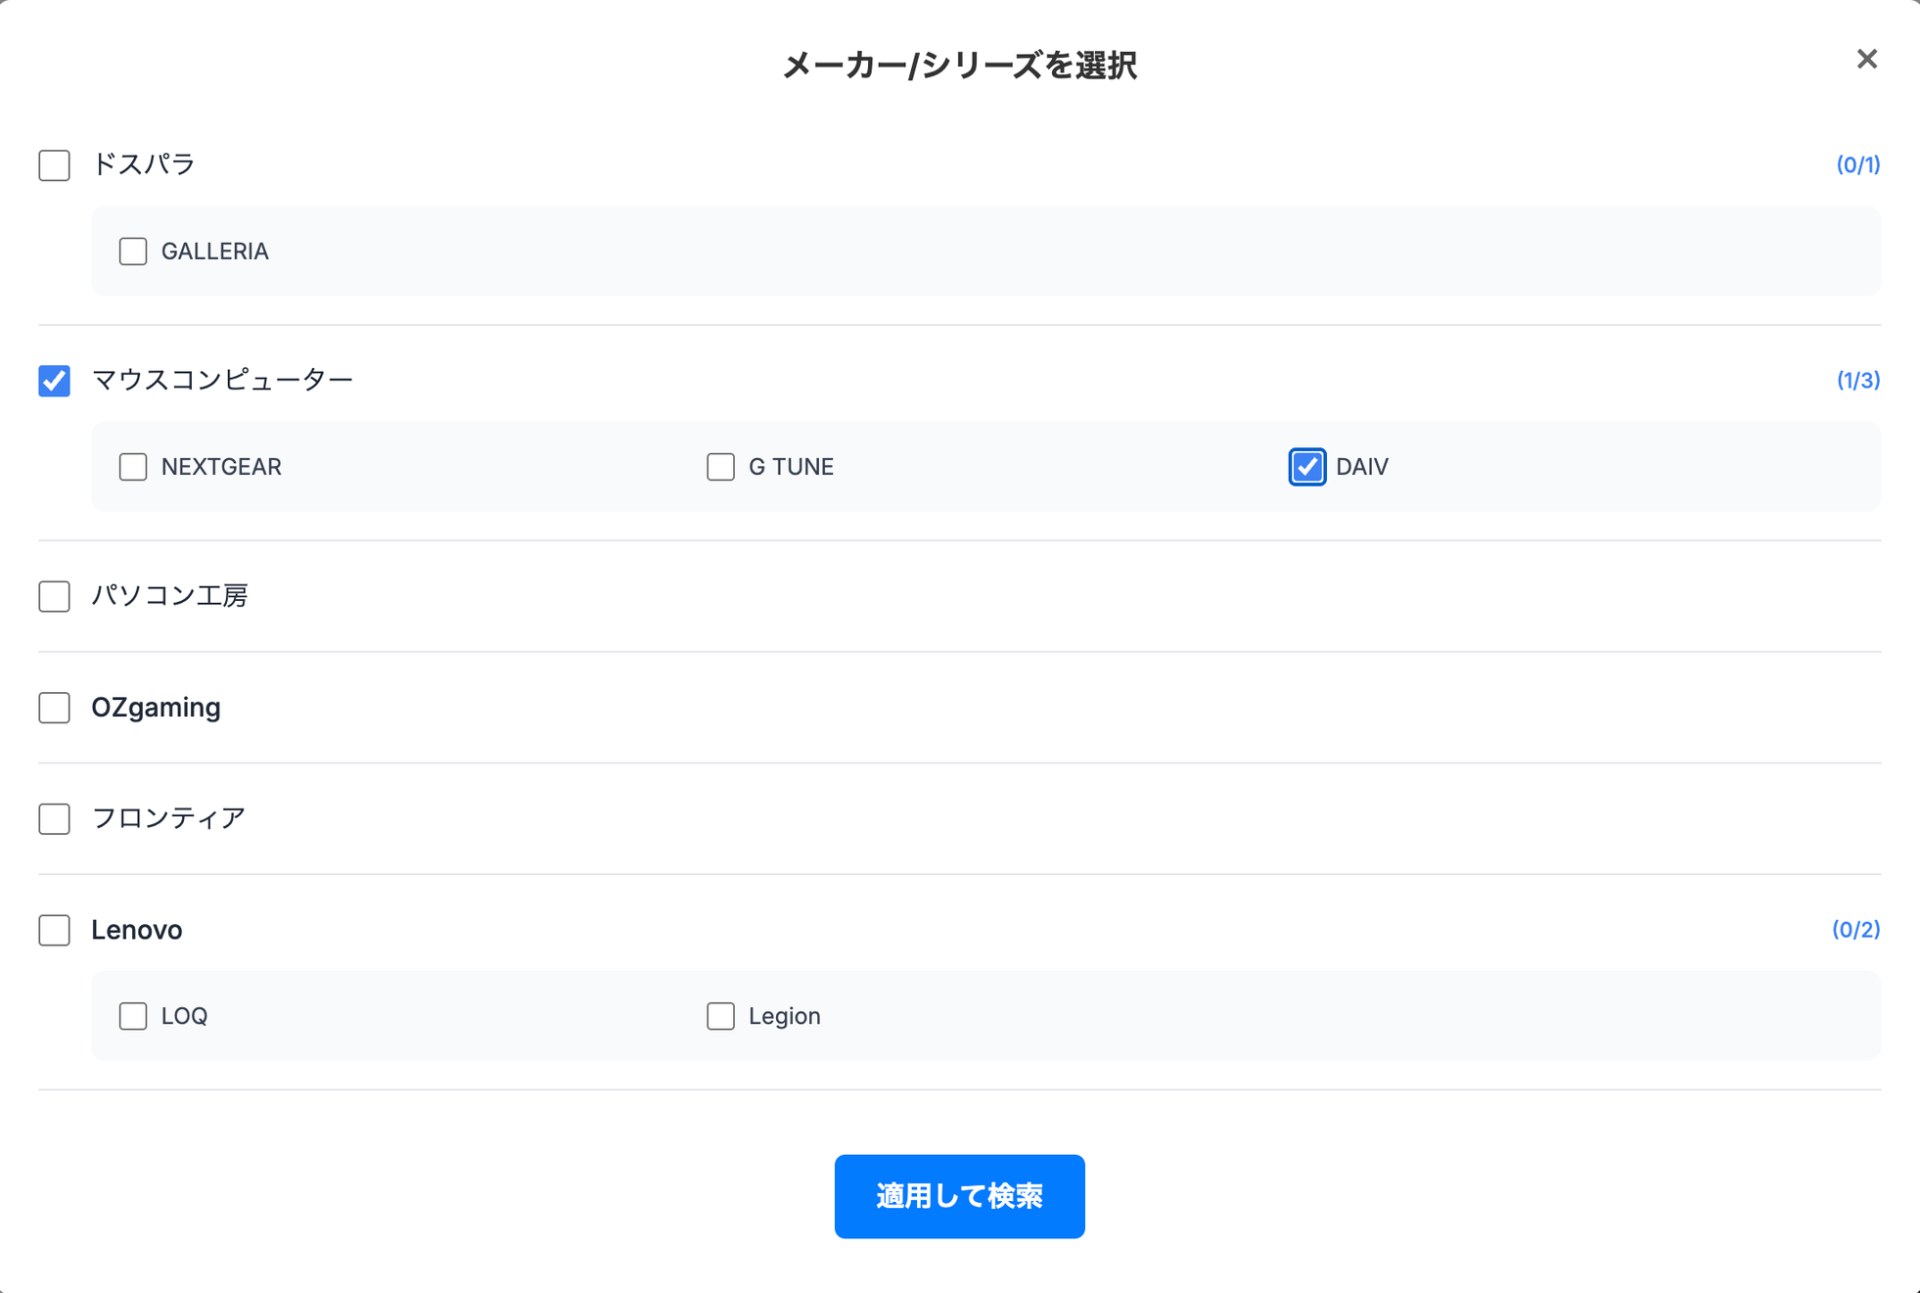Close the メーカー/シリーズを選択 dialog

[1866, 59]
